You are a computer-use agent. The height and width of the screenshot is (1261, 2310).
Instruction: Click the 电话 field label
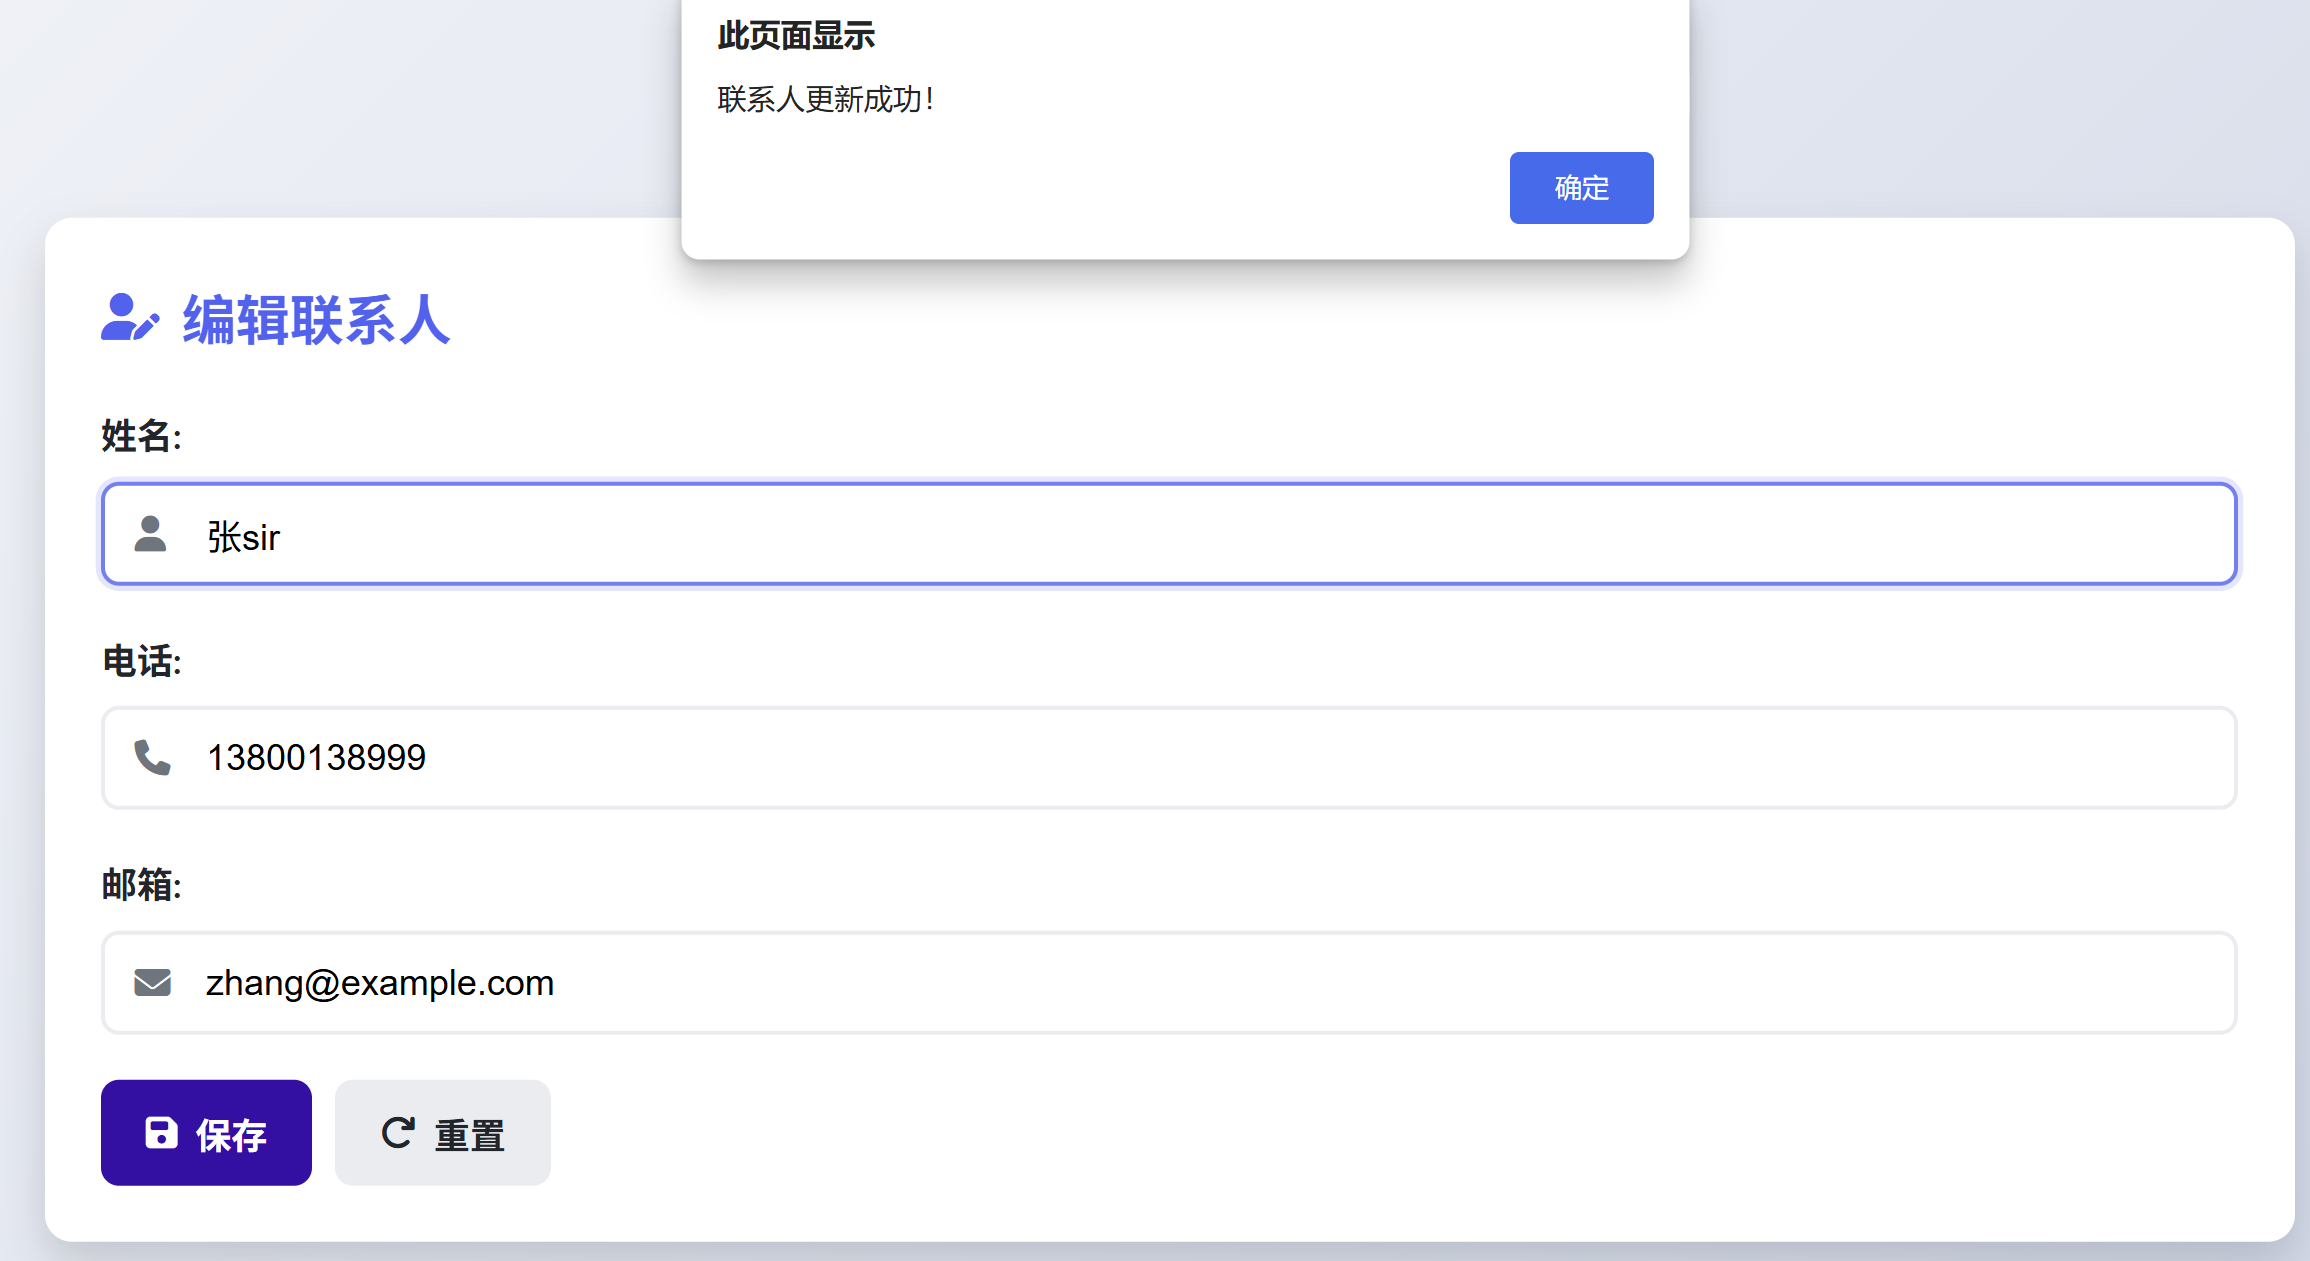tap(141, 661)
